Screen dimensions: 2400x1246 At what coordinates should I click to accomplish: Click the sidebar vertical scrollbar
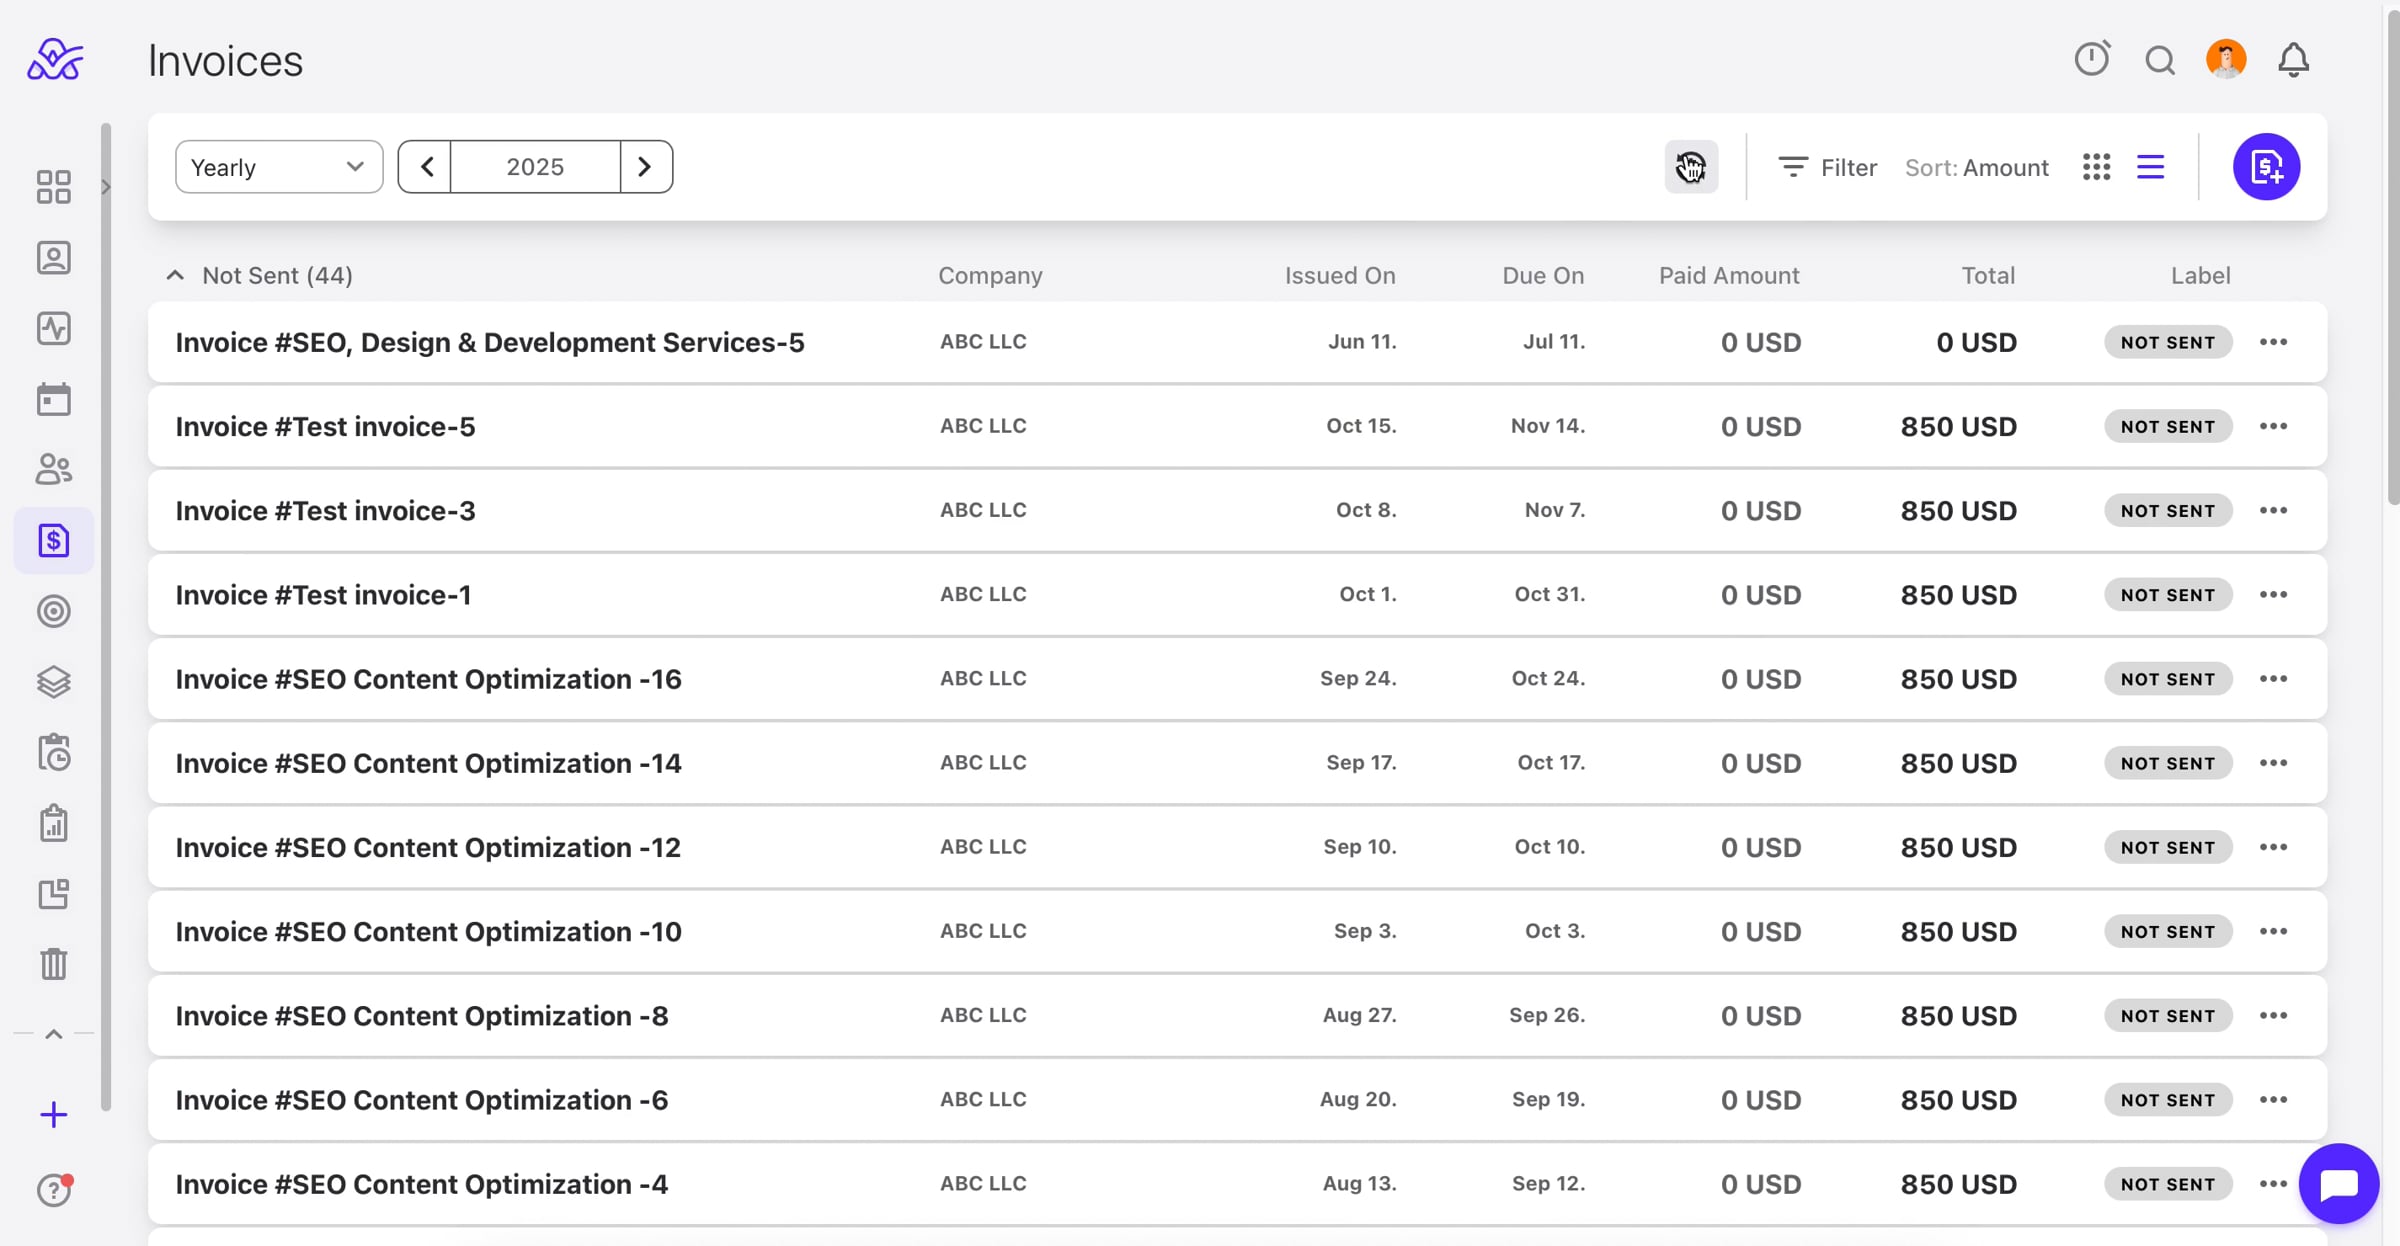(106, 616)
